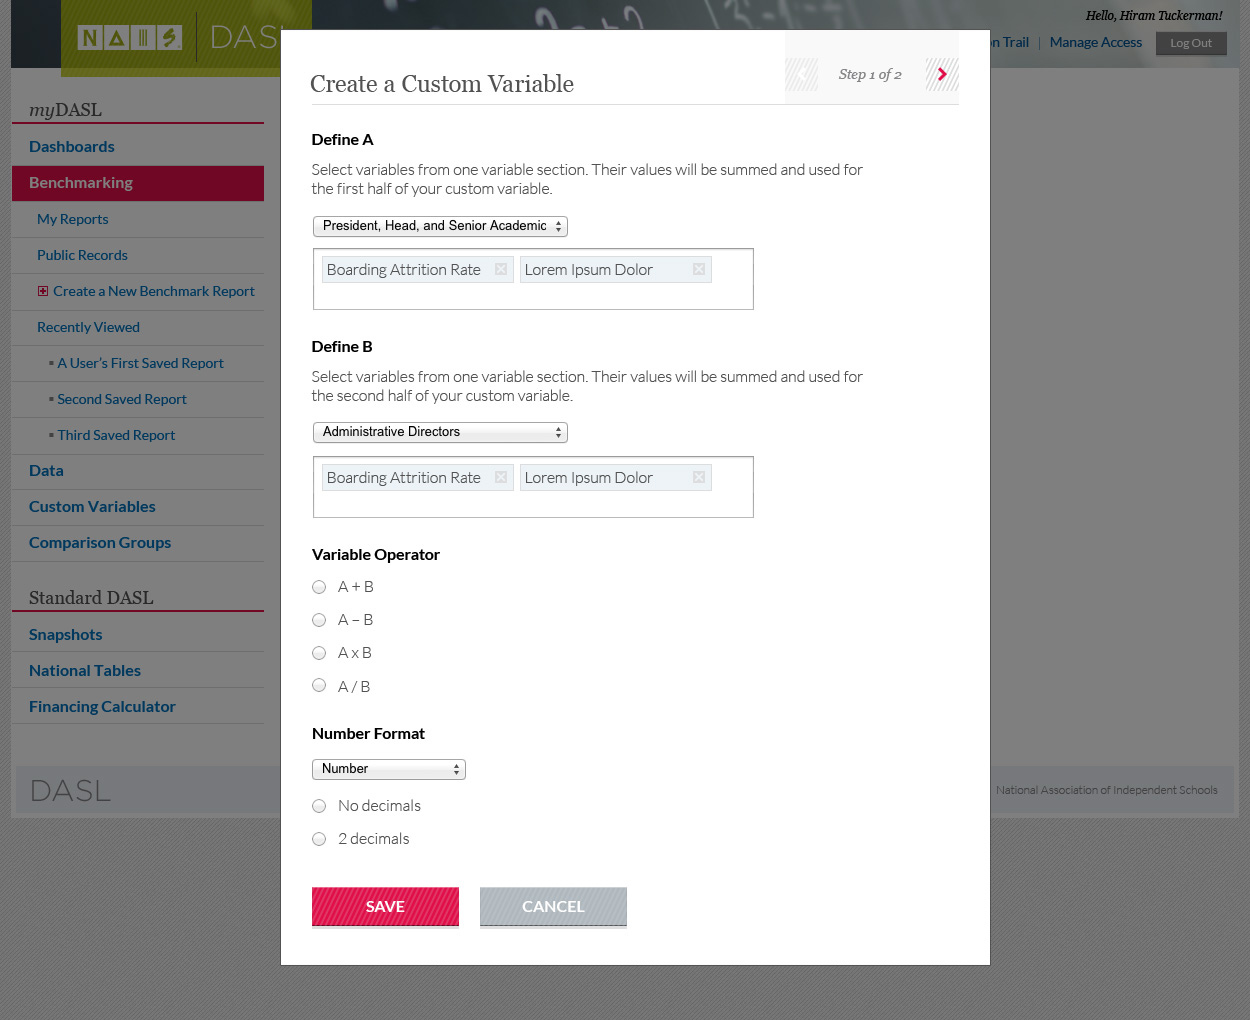Image resolution: width=1250 pixels, height=1020 pixels.
Task: Choose the A / B operator option
Action: (319, 686)
